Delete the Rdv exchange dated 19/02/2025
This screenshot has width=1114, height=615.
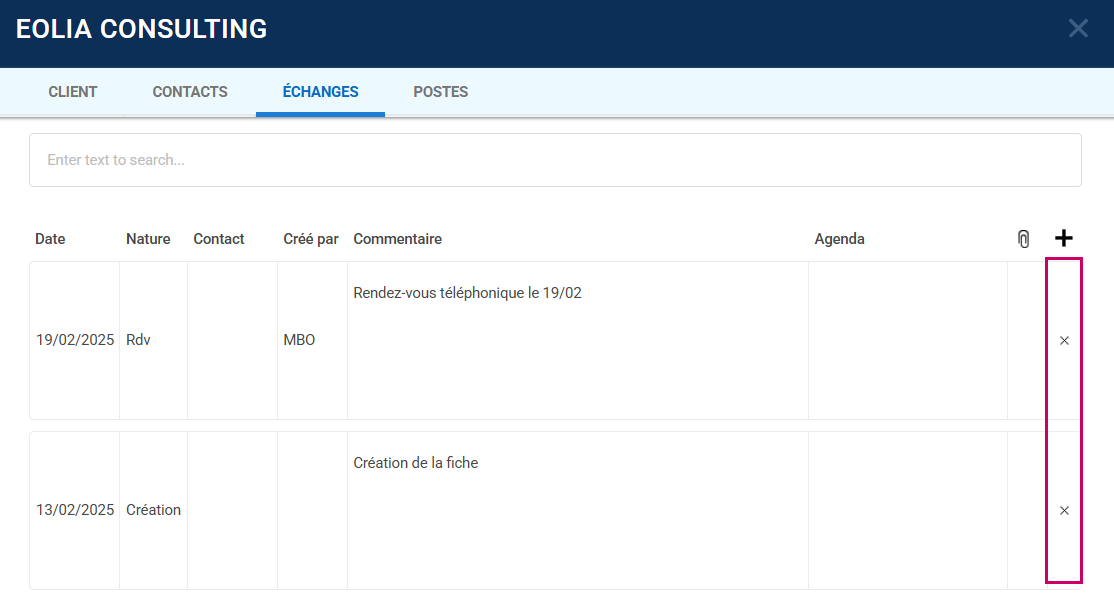click(x=1064, y=341)
